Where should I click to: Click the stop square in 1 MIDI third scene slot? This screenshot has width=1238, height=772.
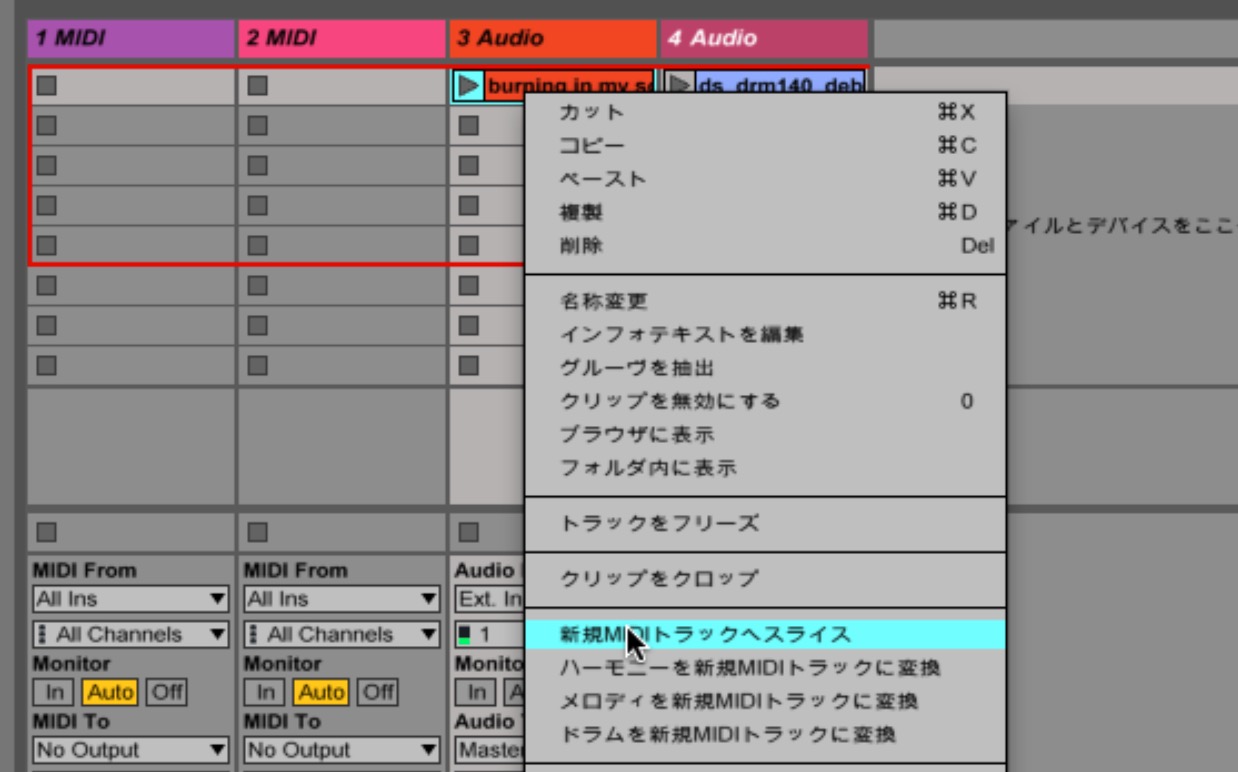tap(46, 166)
